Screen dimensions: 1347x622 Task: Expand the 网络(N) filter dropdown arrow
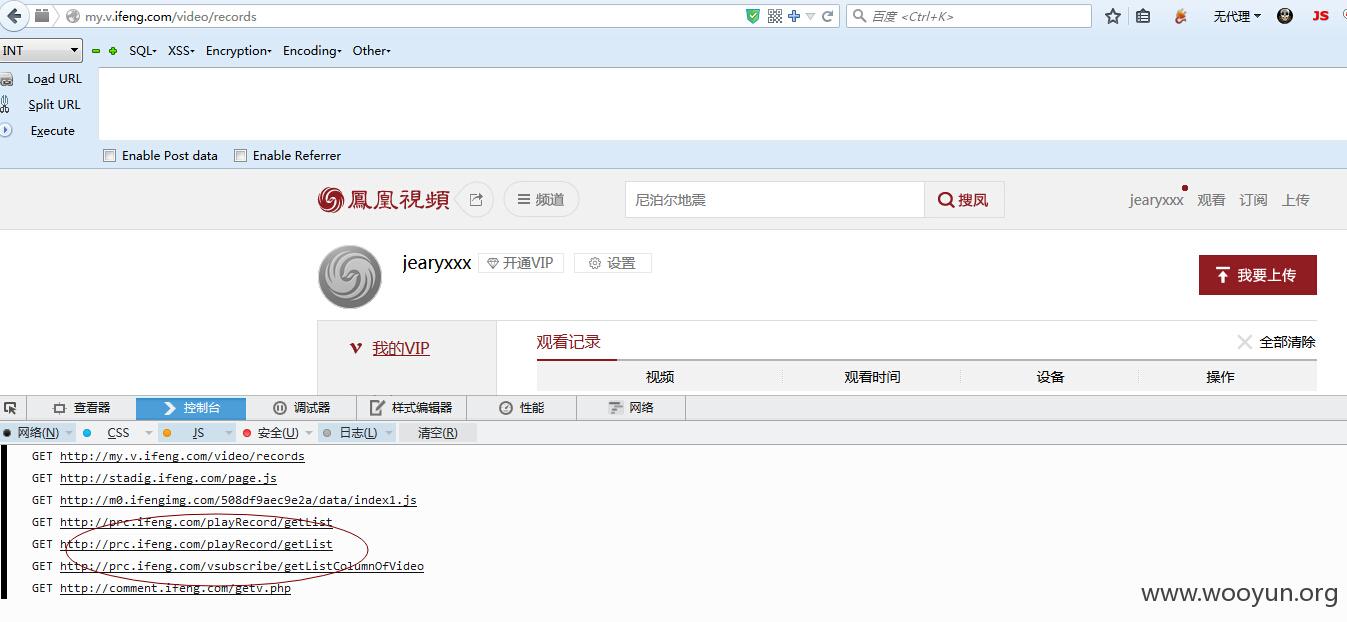pyautogui.click(x=68, y=433)
